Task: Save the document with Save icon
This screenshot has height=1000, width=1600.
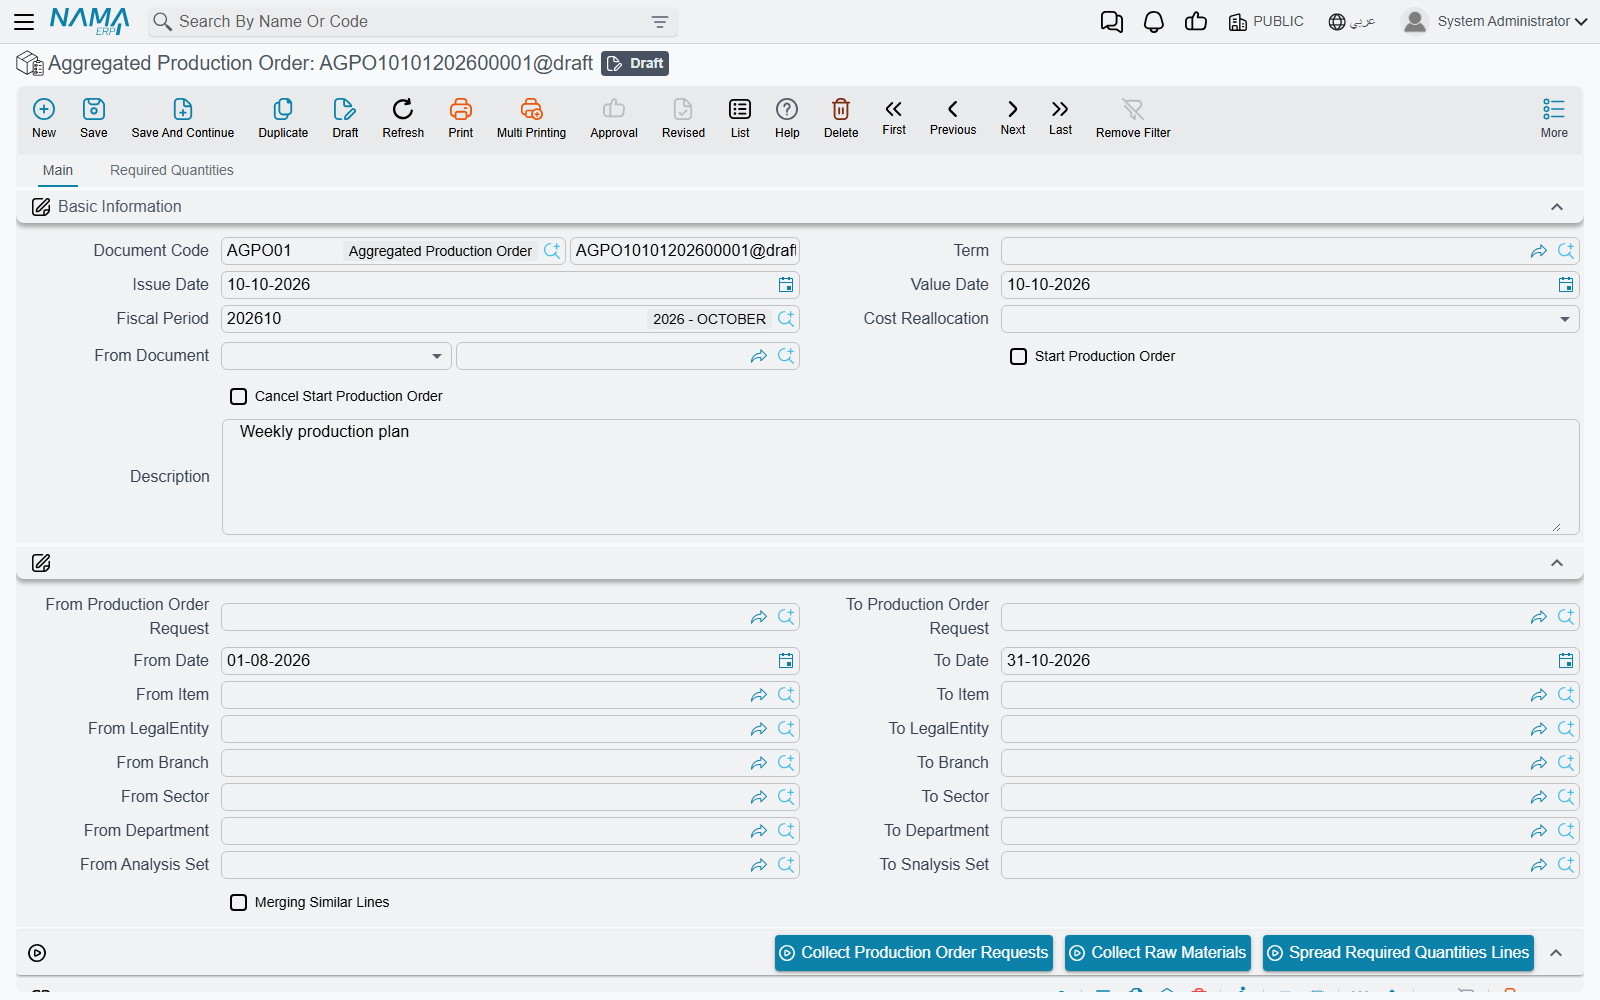Action: (x=94, y=118)
